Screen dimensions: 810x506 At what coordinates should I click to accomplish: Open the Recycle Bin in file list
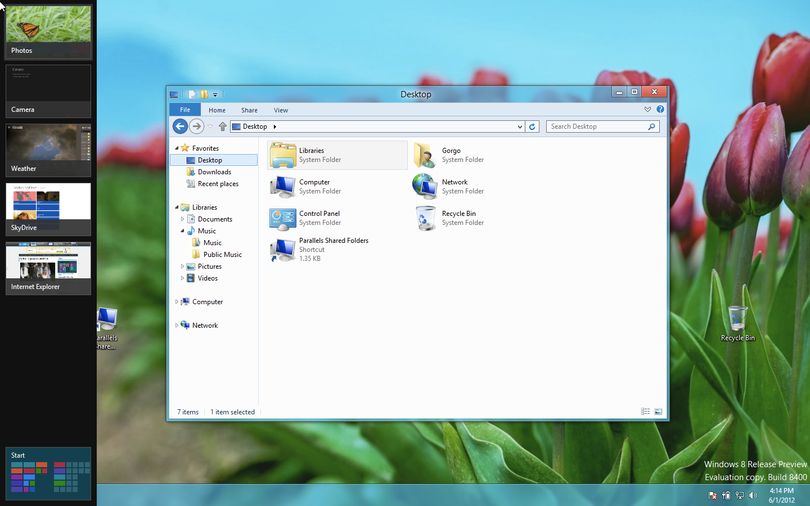pyautogui.click(x=449, y=218)
